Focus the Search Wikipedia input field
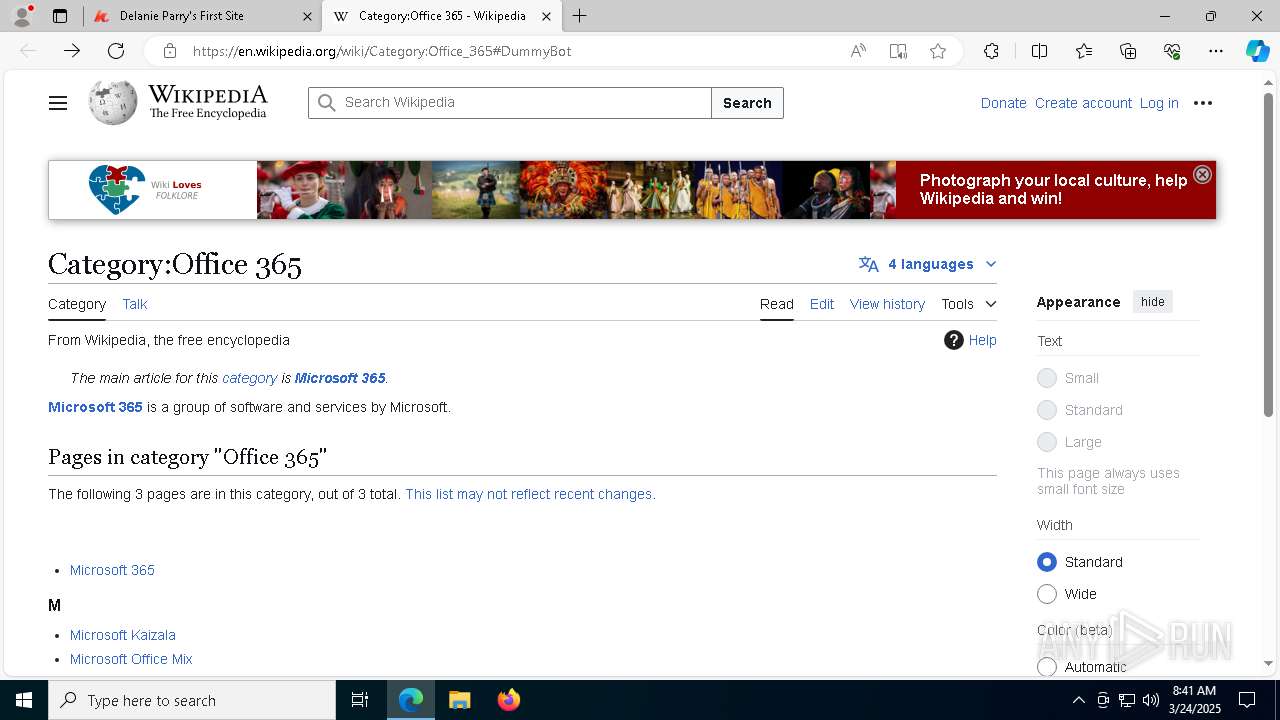The height and width of the screenshot is (720, 1280). pos(510,103)
